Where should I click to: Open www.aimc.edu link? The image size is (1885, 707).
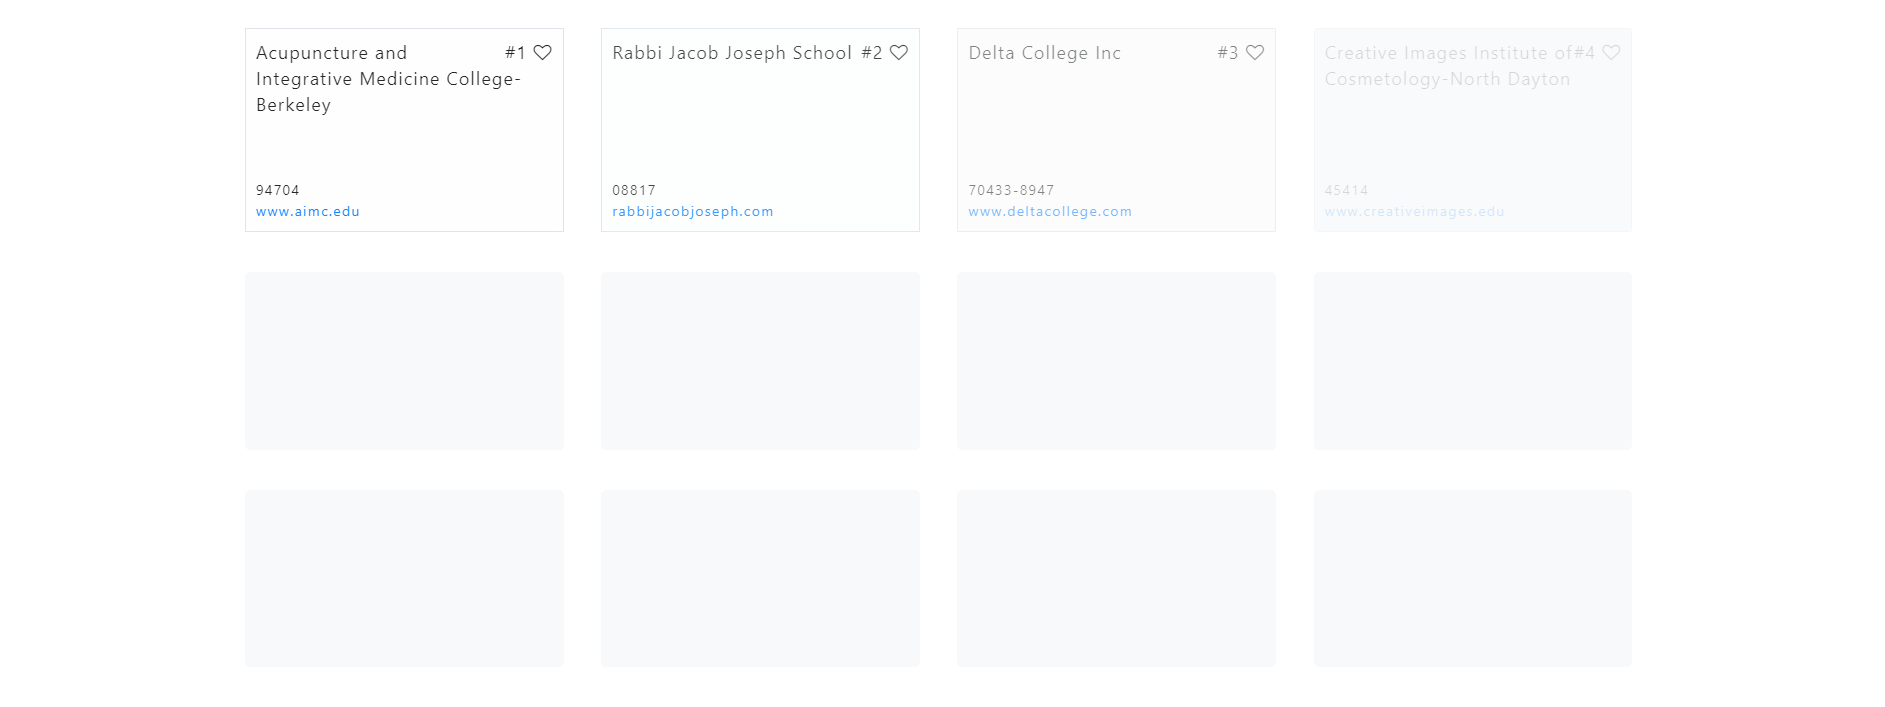click(308, 211)
